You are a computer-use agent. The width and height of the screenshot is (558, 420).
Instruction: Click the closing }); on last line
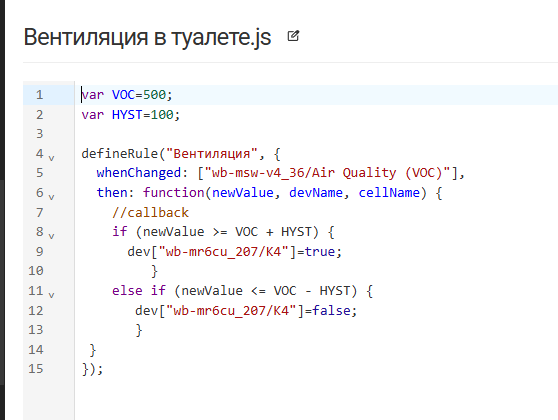coord(92,369)
